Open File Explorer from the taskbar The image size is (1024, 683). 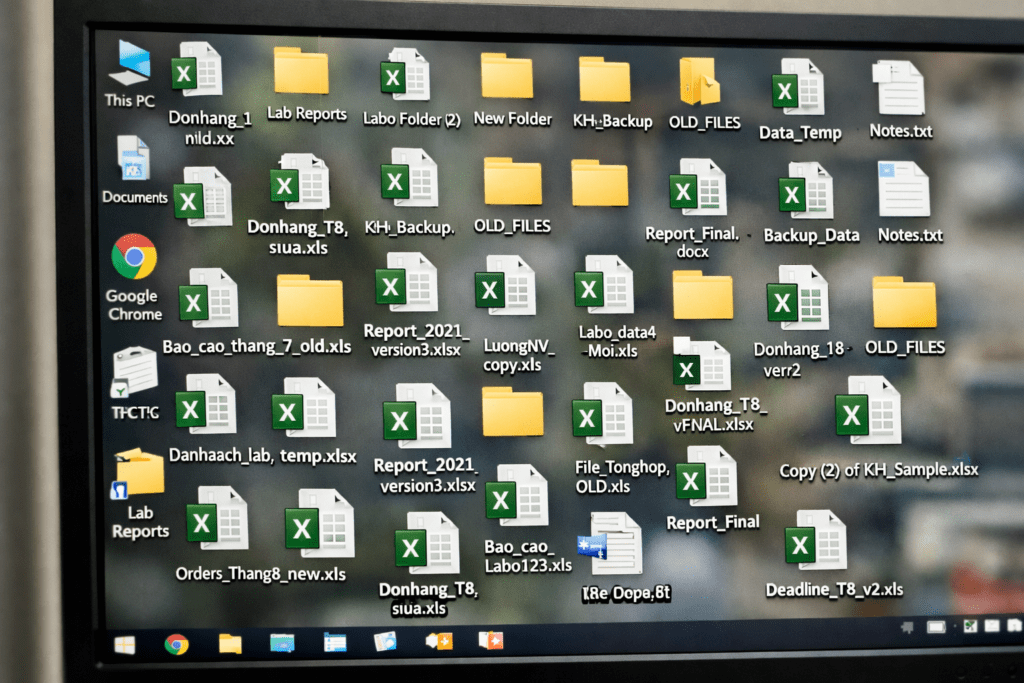[x=230, y=643]
